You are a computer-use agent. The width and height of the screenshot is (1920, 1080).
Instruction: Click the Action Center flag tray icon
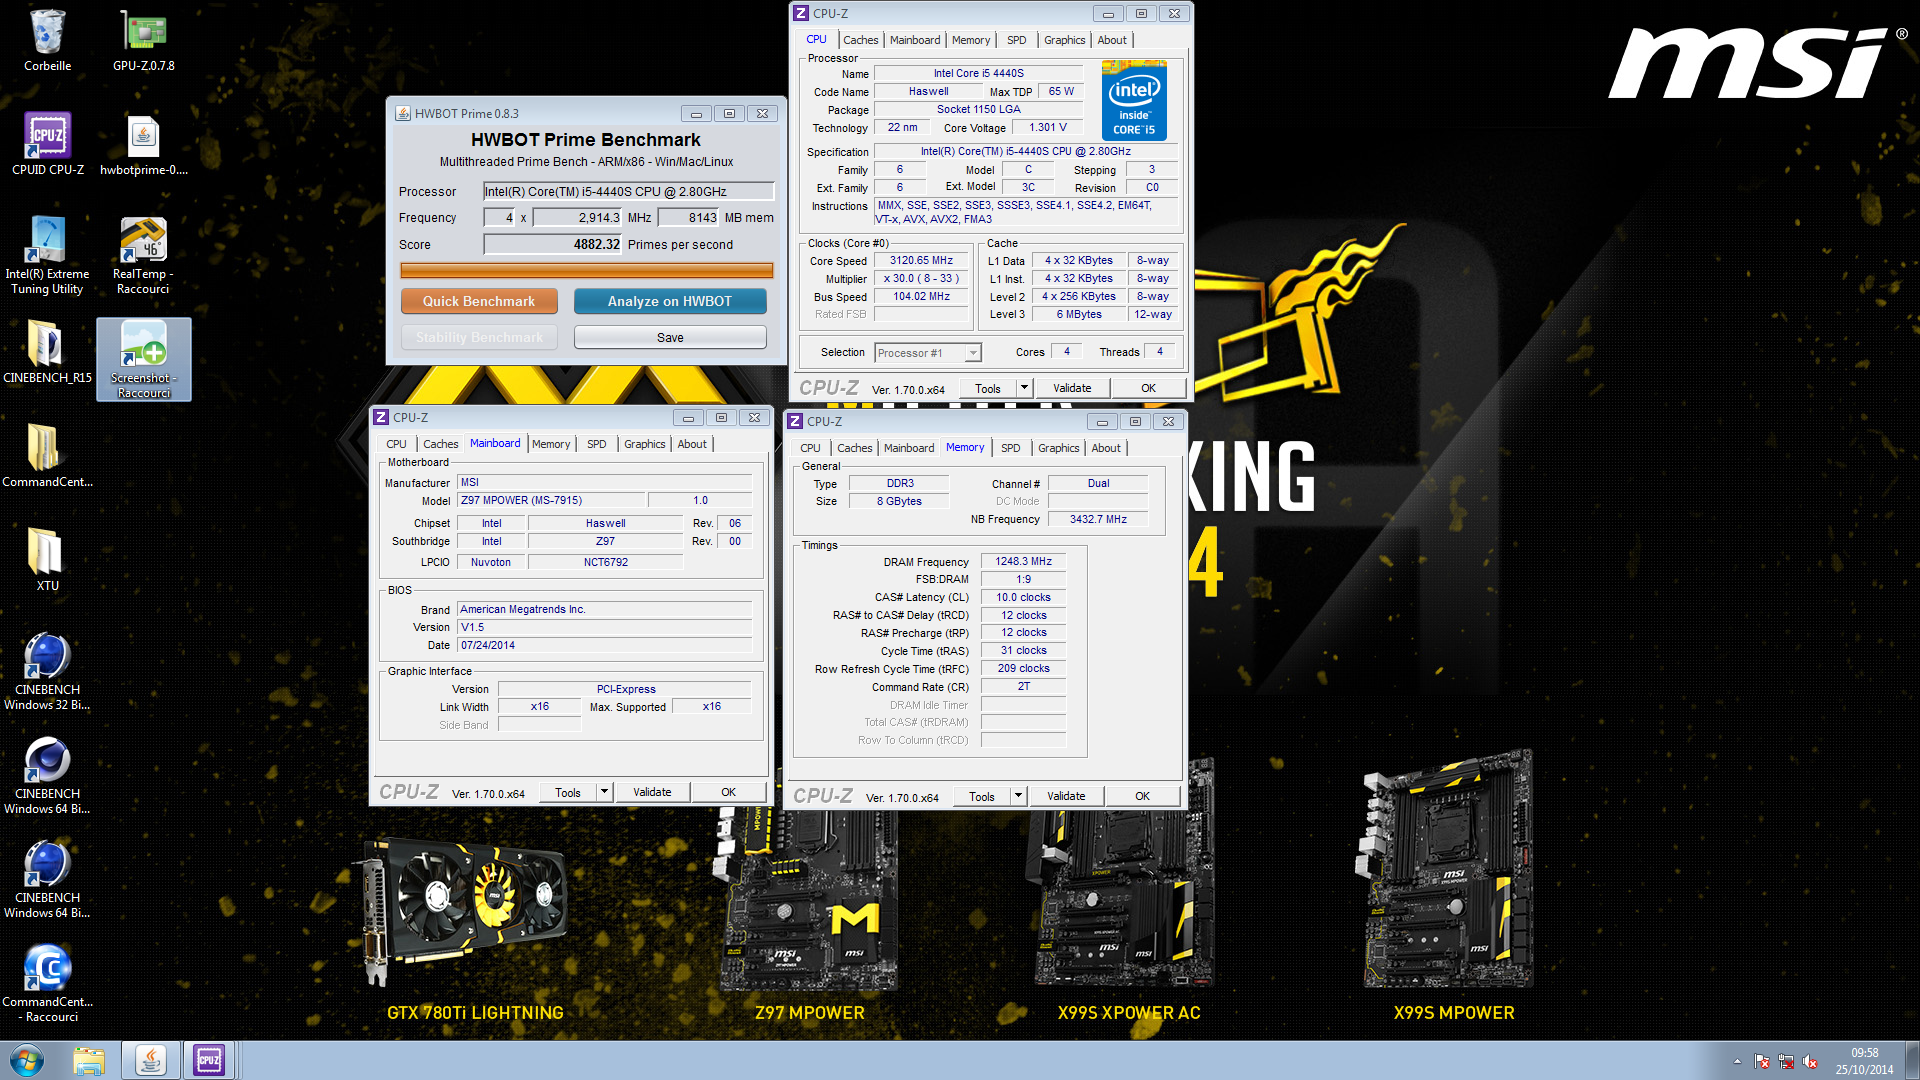pos(1762,1061)
